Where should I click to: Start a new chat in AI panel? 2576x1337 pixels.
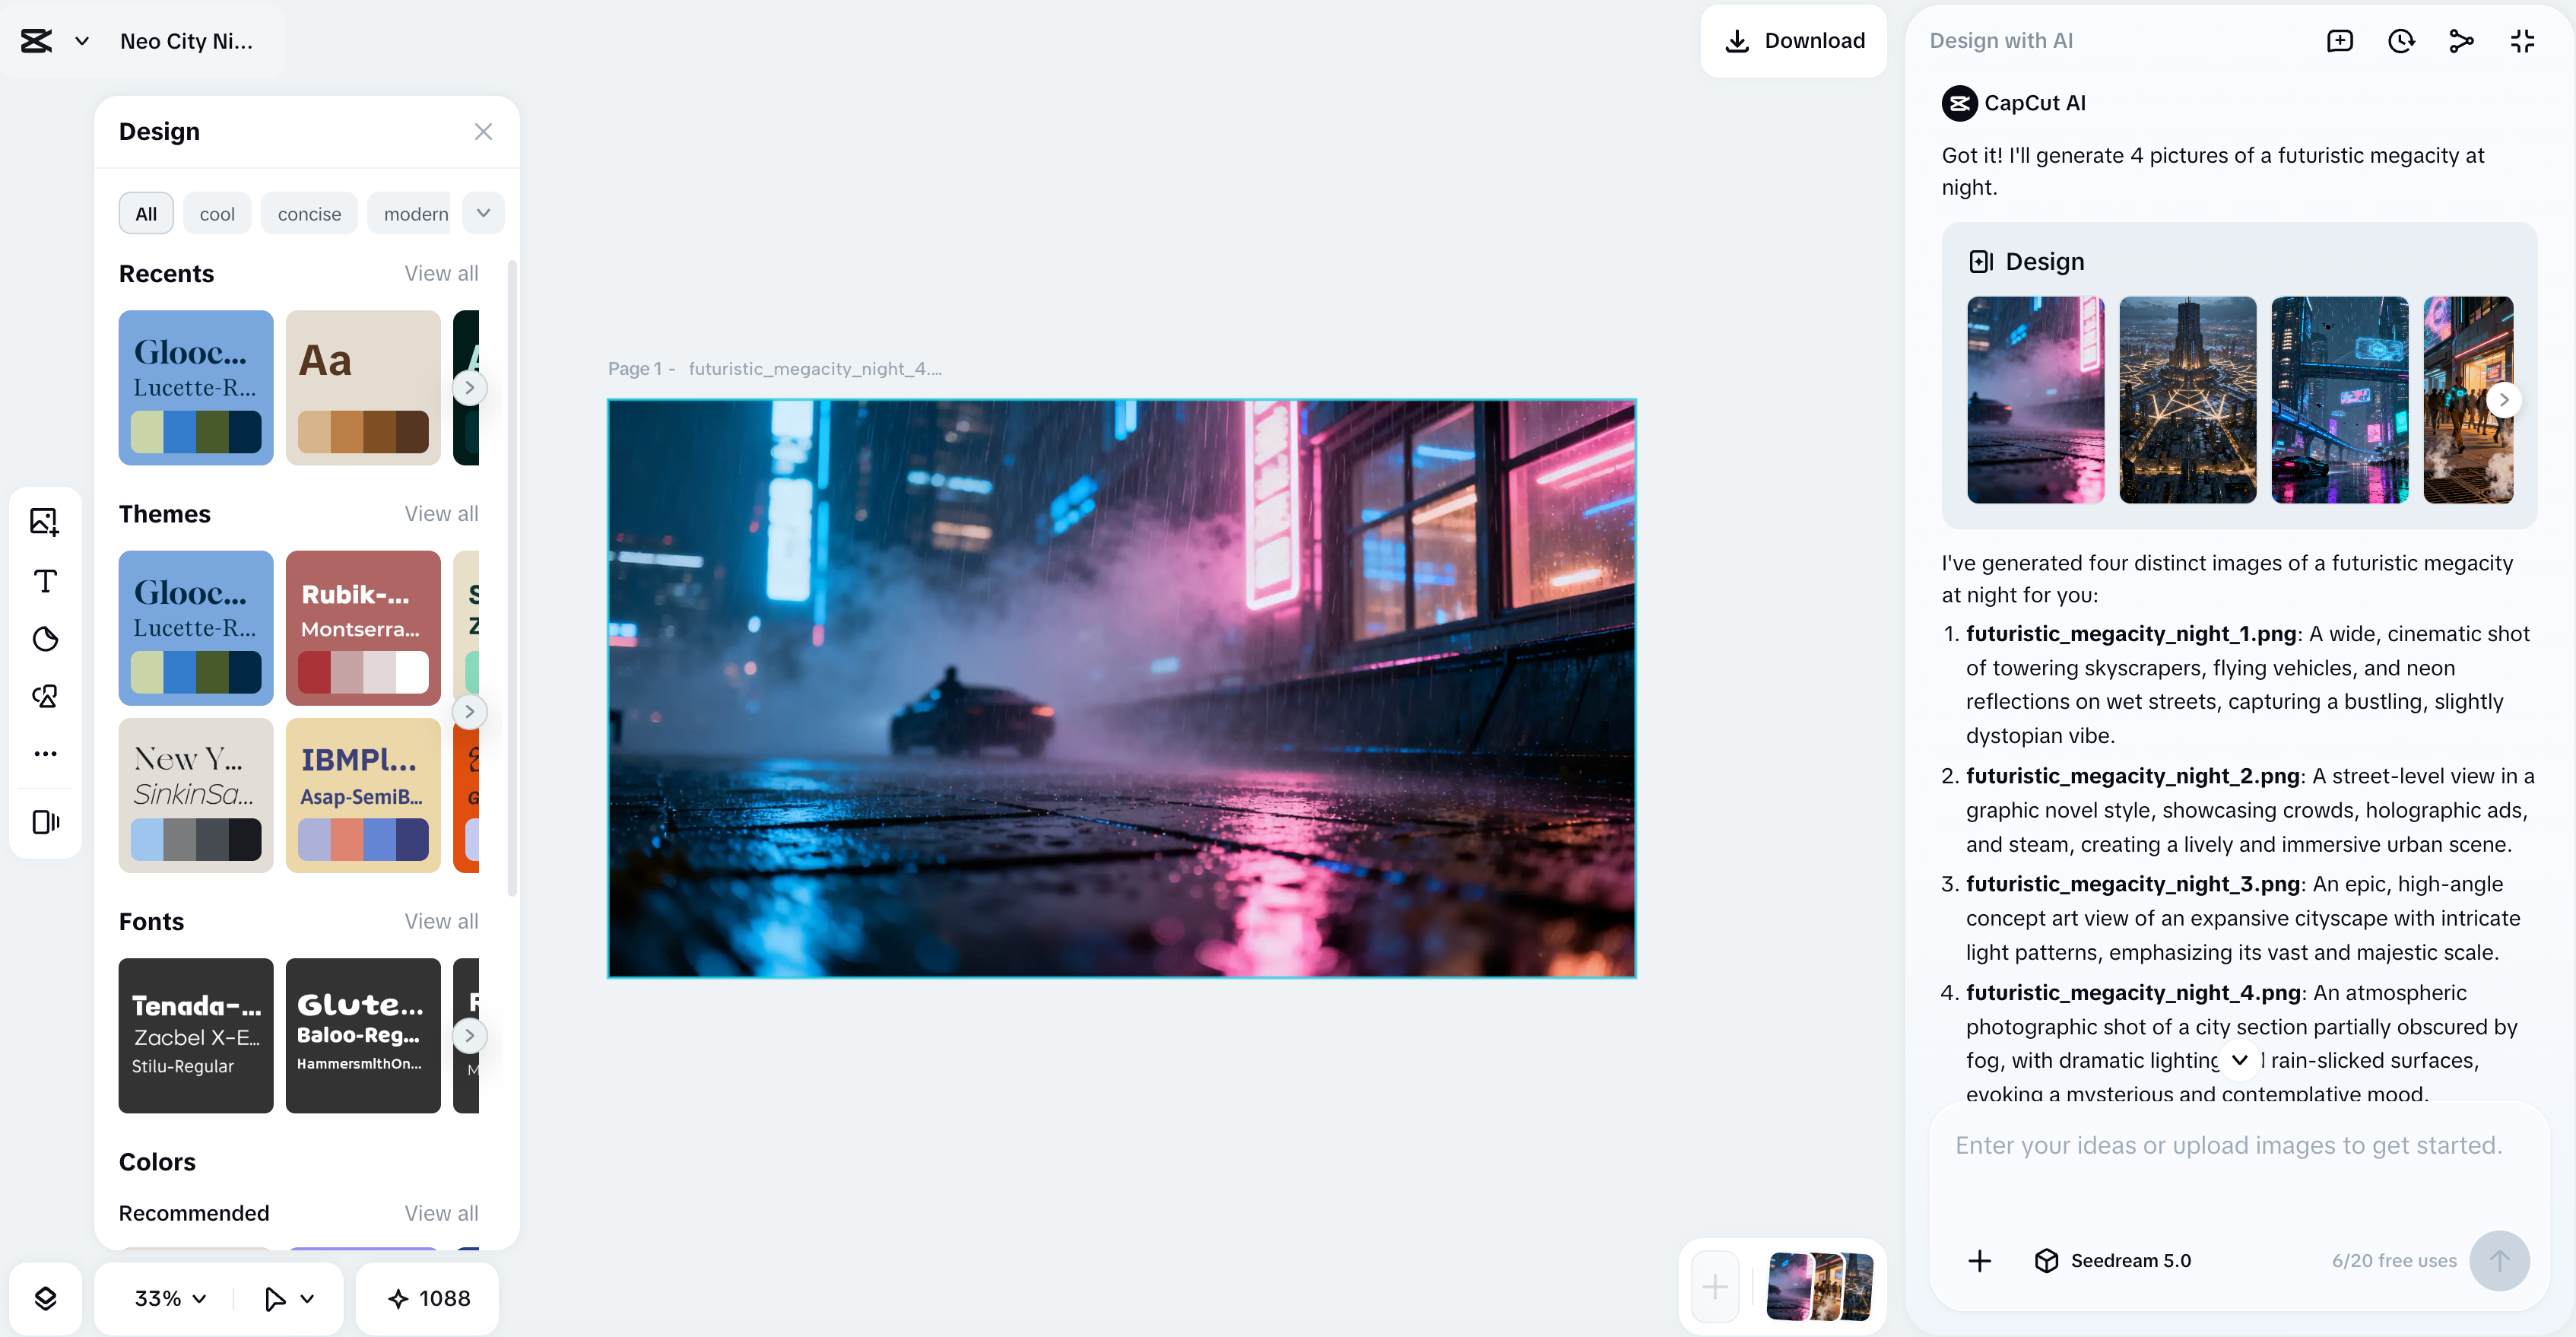pyautogui.click(x=2339, y=41)
